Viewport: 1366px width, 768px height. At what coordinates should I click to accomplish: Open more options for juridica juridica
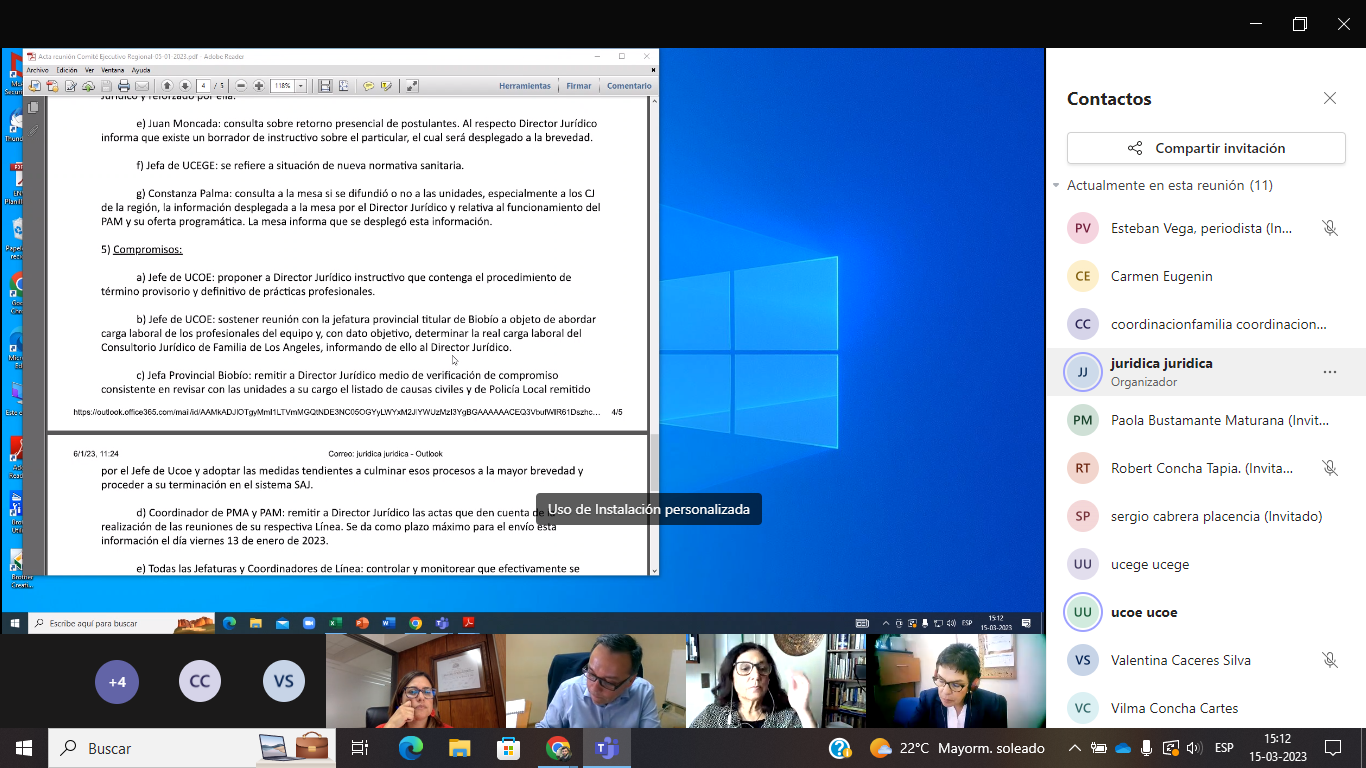[x=1329, y=372]
